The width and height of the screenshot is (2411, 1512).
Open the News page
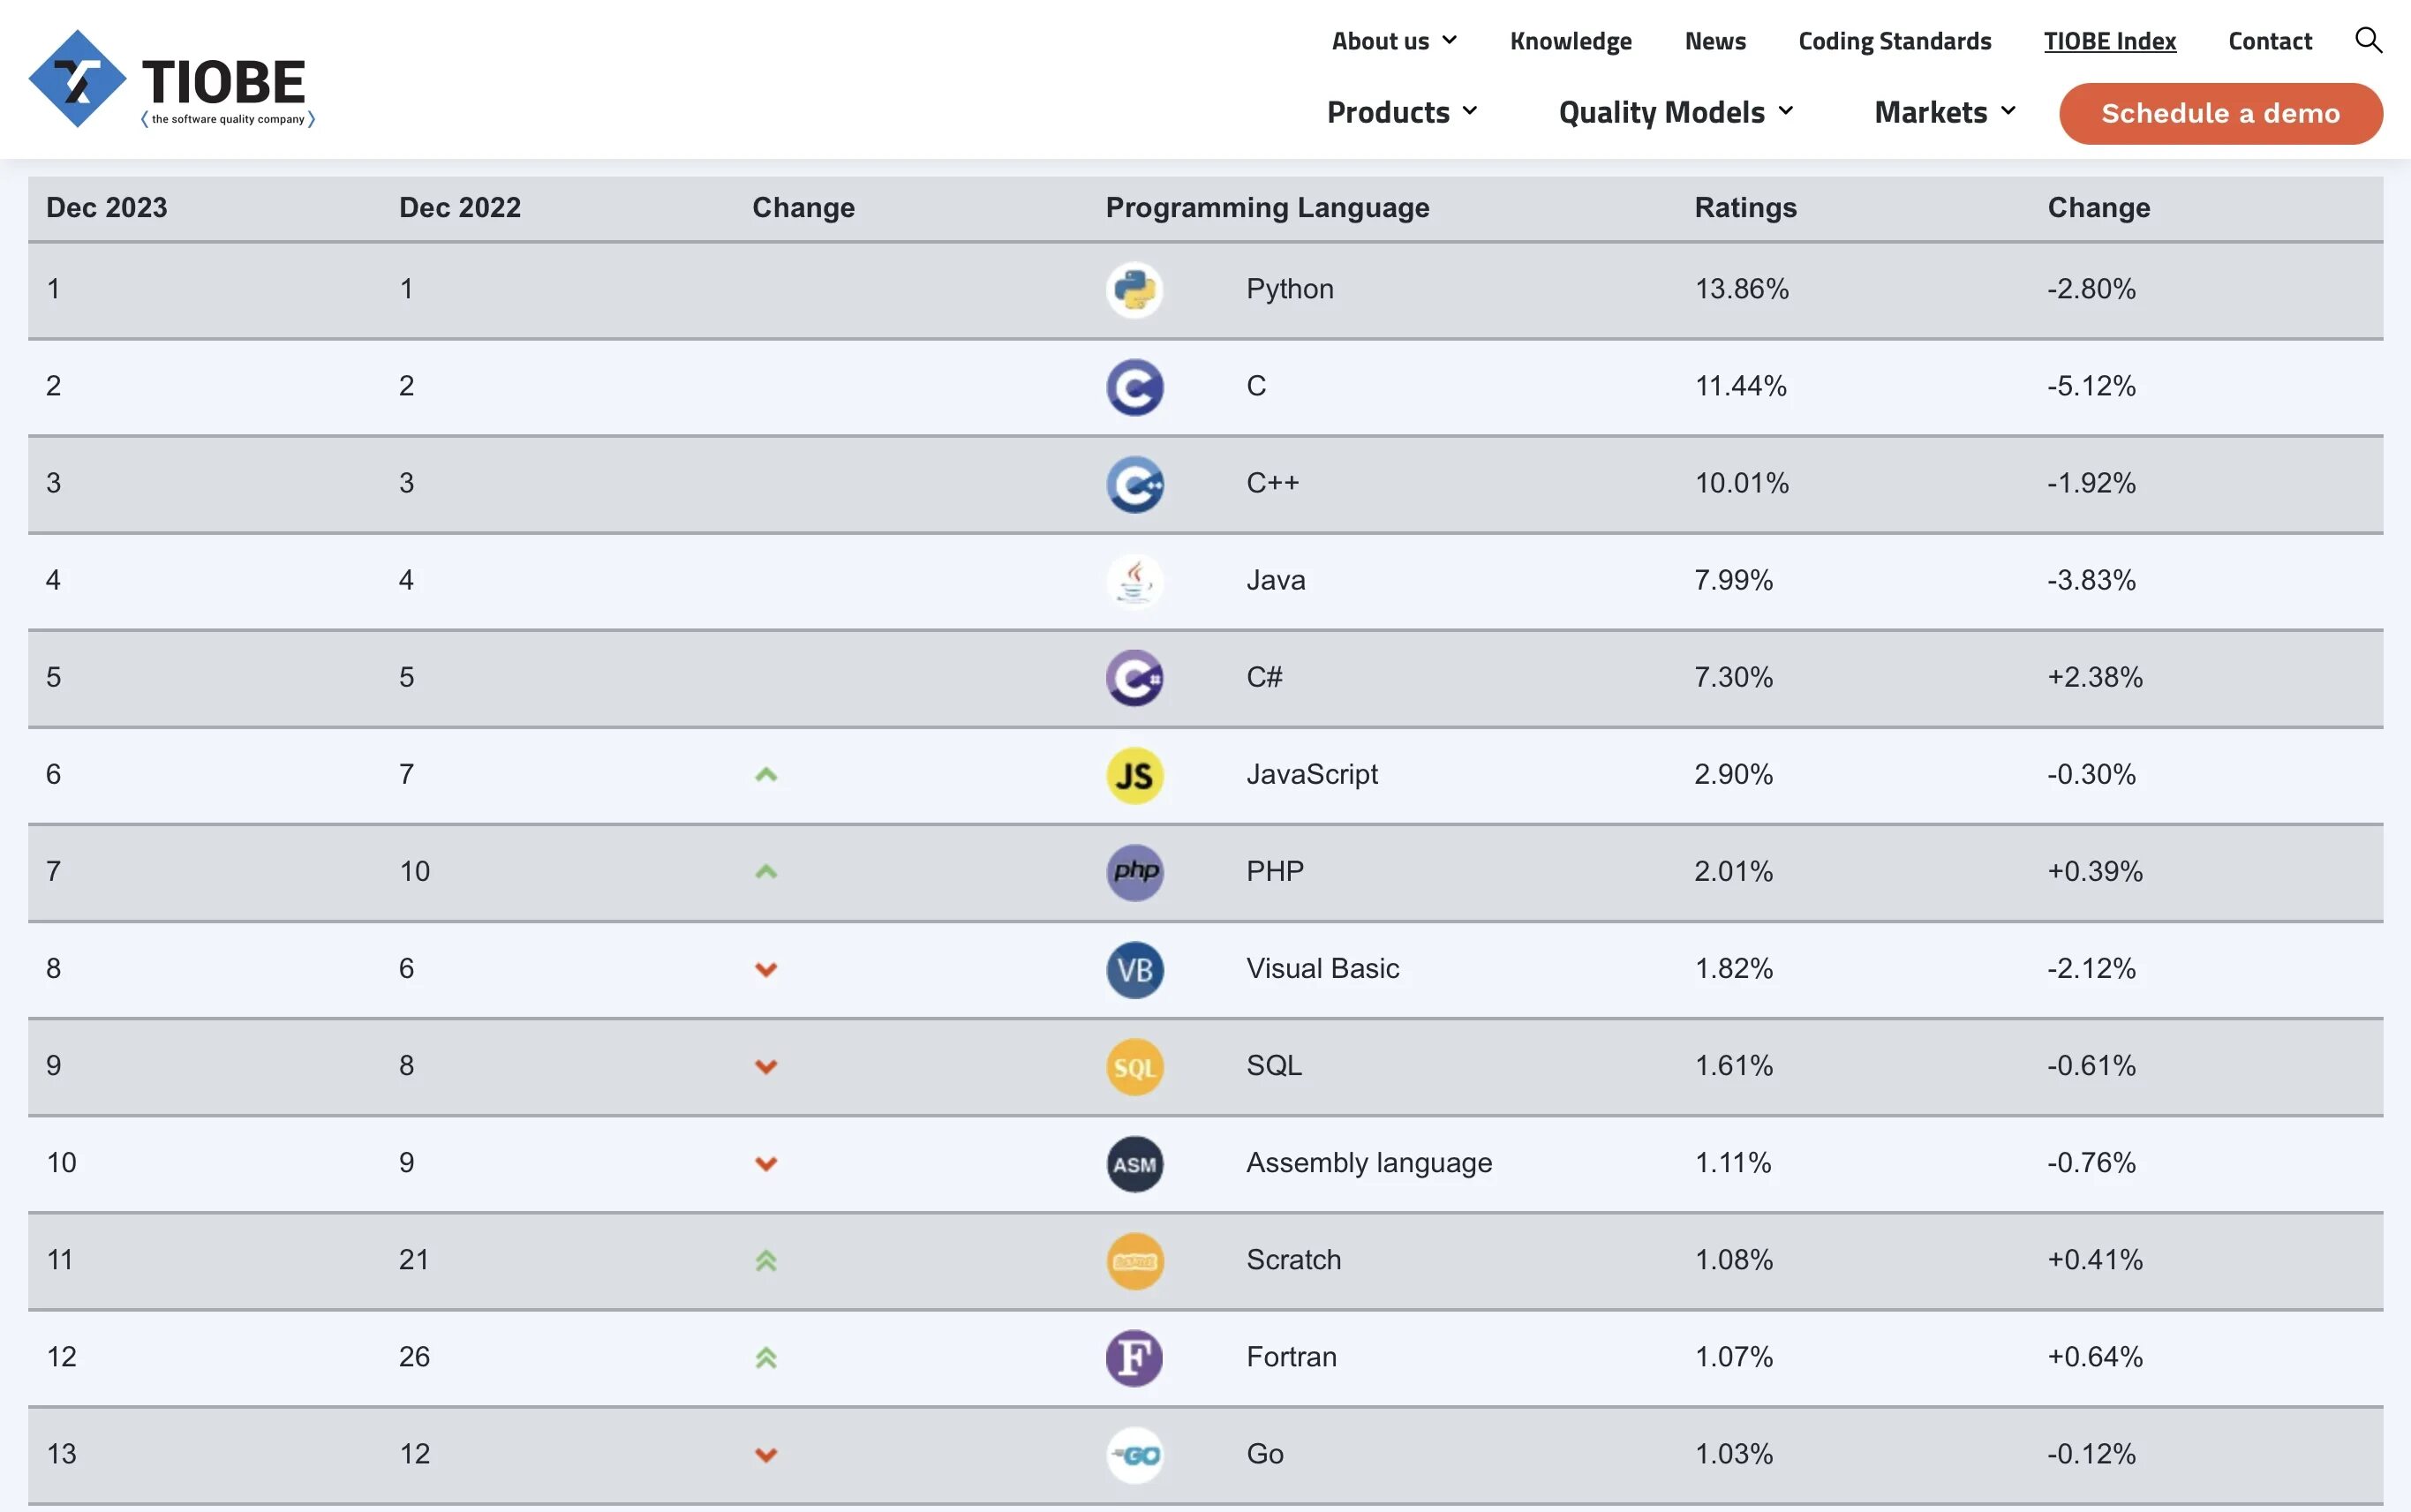pyautogui.click(x=1715, y=41)
